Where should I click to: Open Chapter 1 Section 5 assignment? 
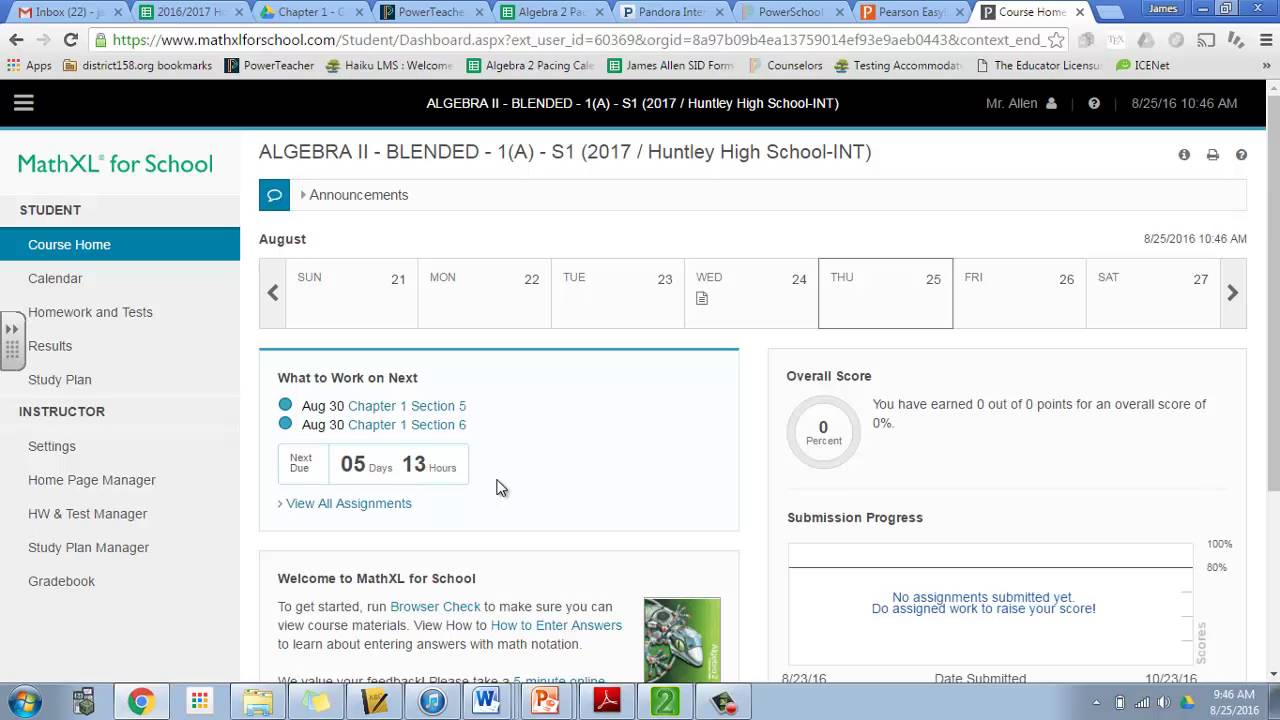pyautogui.click(x=407, y=406)
